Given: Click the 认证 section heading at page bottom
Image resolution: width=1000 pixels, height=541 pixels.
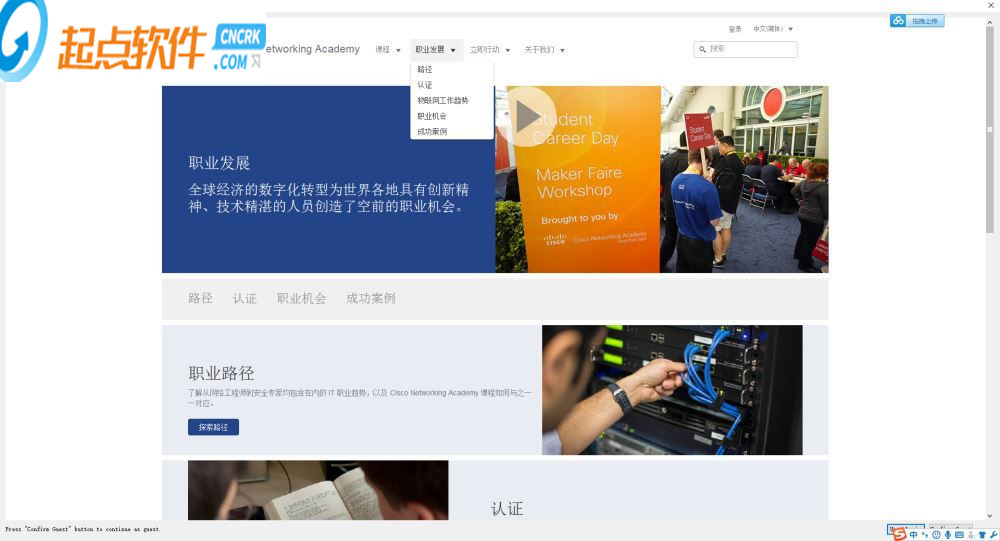Looking at the screenshot, I should [507, 508].
